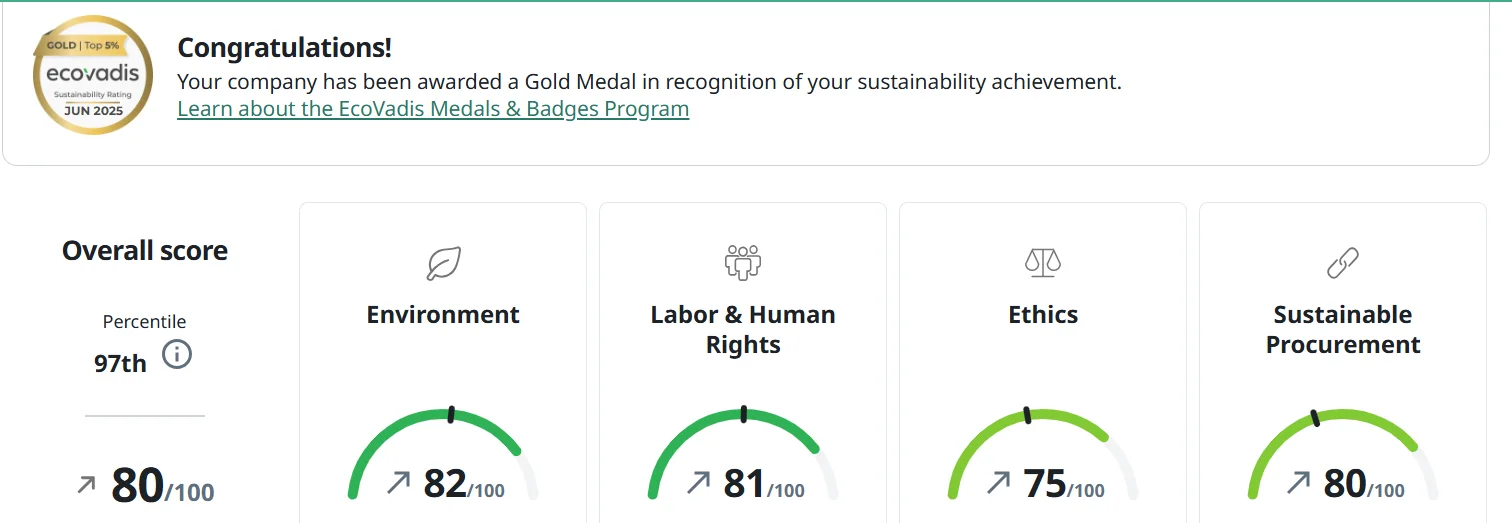Click the Ethics score trend arrow
The image size is (1512, 523).
click(998, 483)
